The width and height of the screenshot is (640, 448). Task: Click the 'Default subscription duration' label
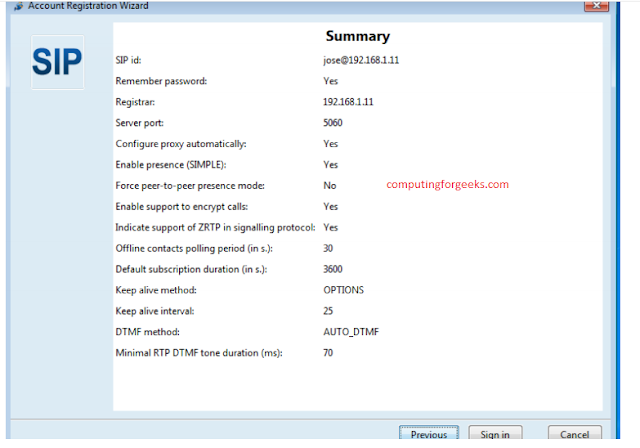[191, 269]
